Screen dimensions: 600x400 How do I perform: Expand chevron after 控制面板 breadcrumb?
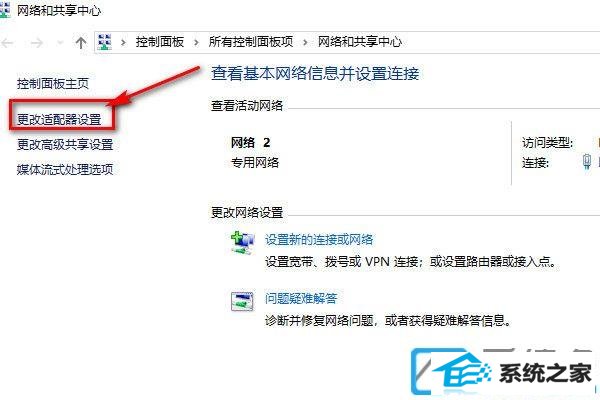pyautogui.click(x=196, y=42)
